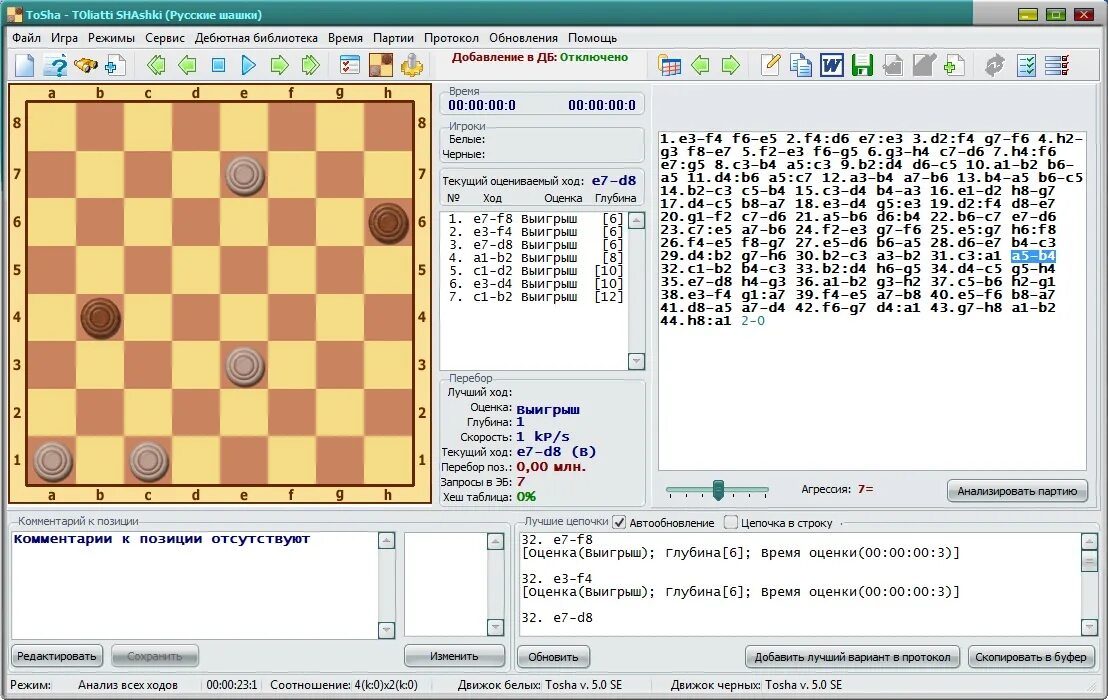
Task: Click the gray refresh arrows icon
Action: pos(995,66)
